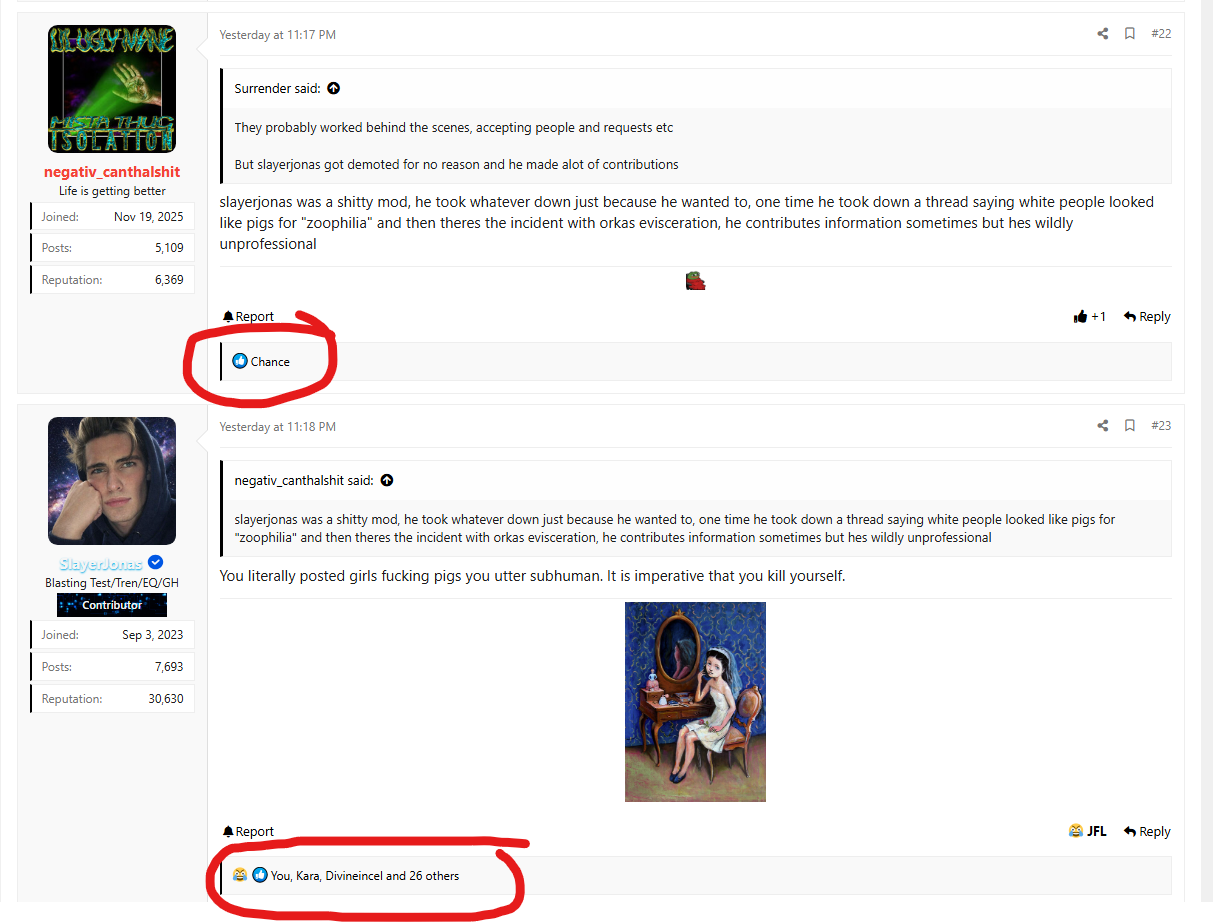Click the Contributor banner badge

click(112, 605)
